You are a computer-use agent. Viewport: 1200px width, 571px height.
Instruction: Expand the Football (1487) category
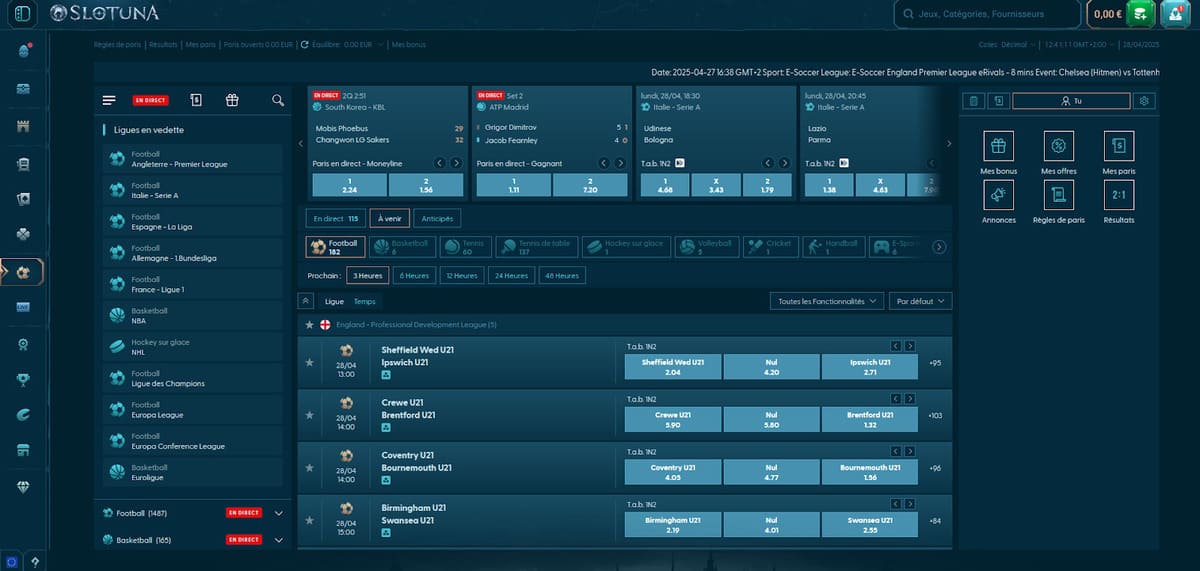coord(278,513)
